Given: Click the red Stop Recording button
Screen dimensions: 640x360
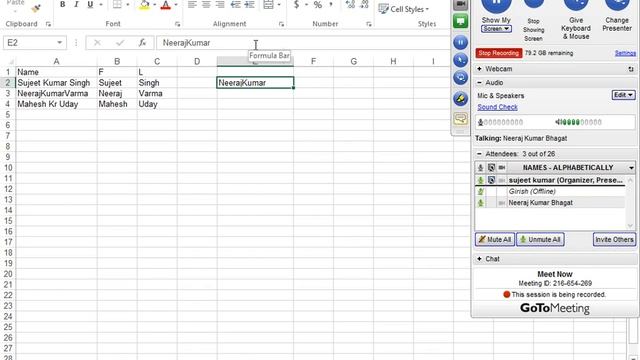Looking at the screenshot, I should click(498, 53).
